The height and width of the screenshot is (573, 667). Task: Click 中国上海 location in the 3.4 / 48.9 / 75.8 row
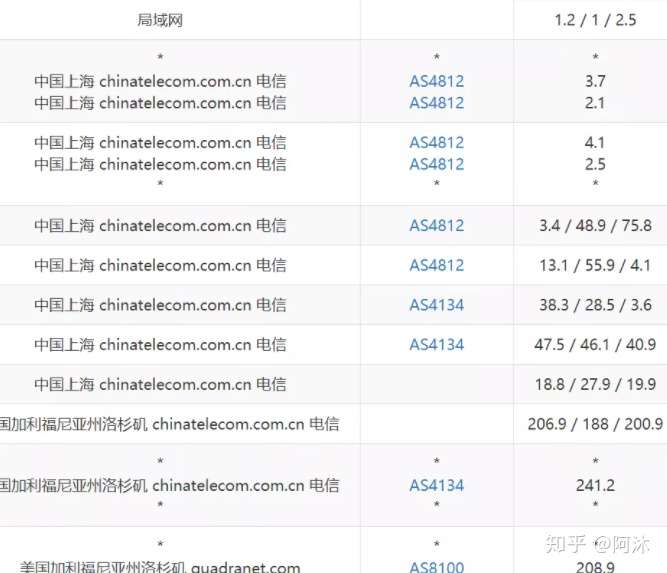pos(160,225)
